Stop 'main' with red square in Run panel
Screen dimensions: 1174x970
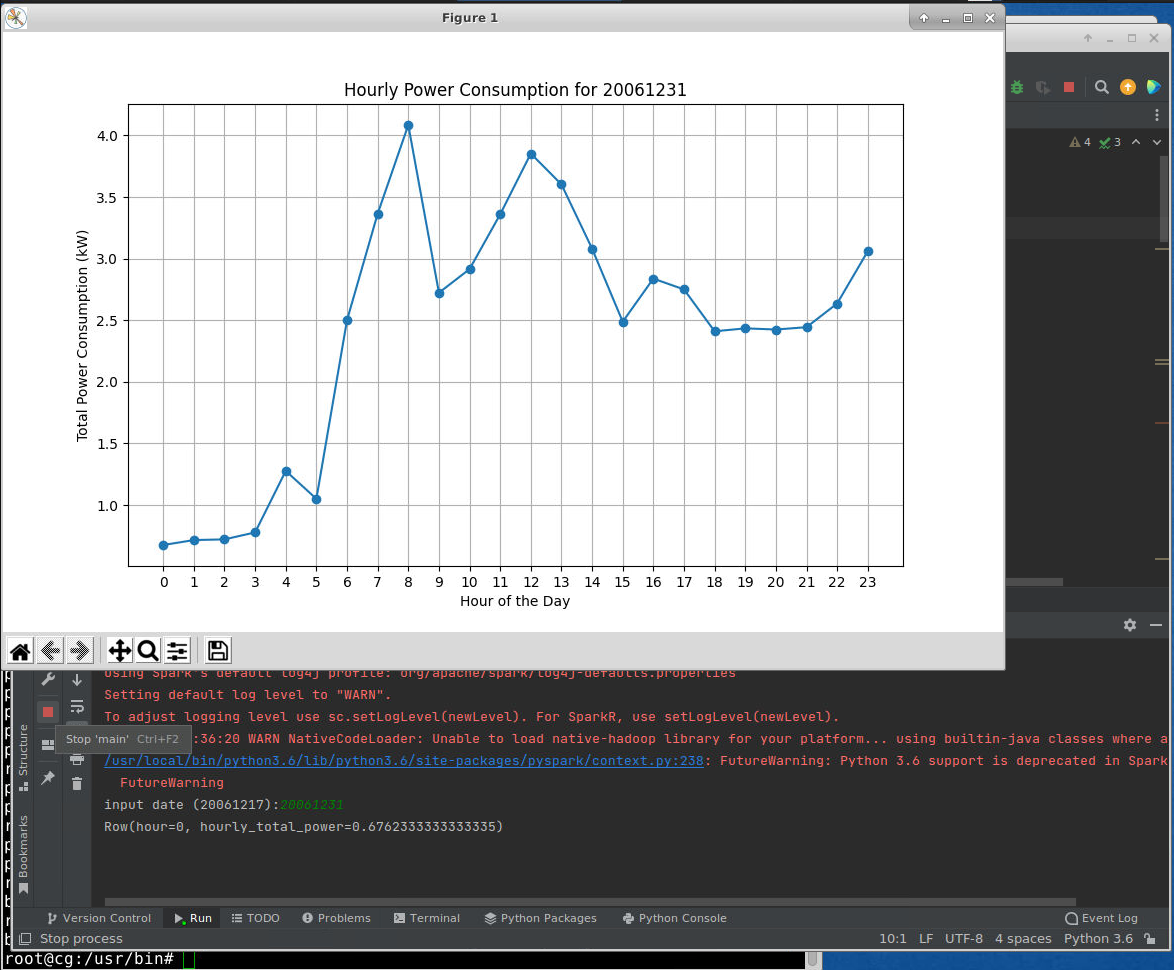(x=47, y=712)
